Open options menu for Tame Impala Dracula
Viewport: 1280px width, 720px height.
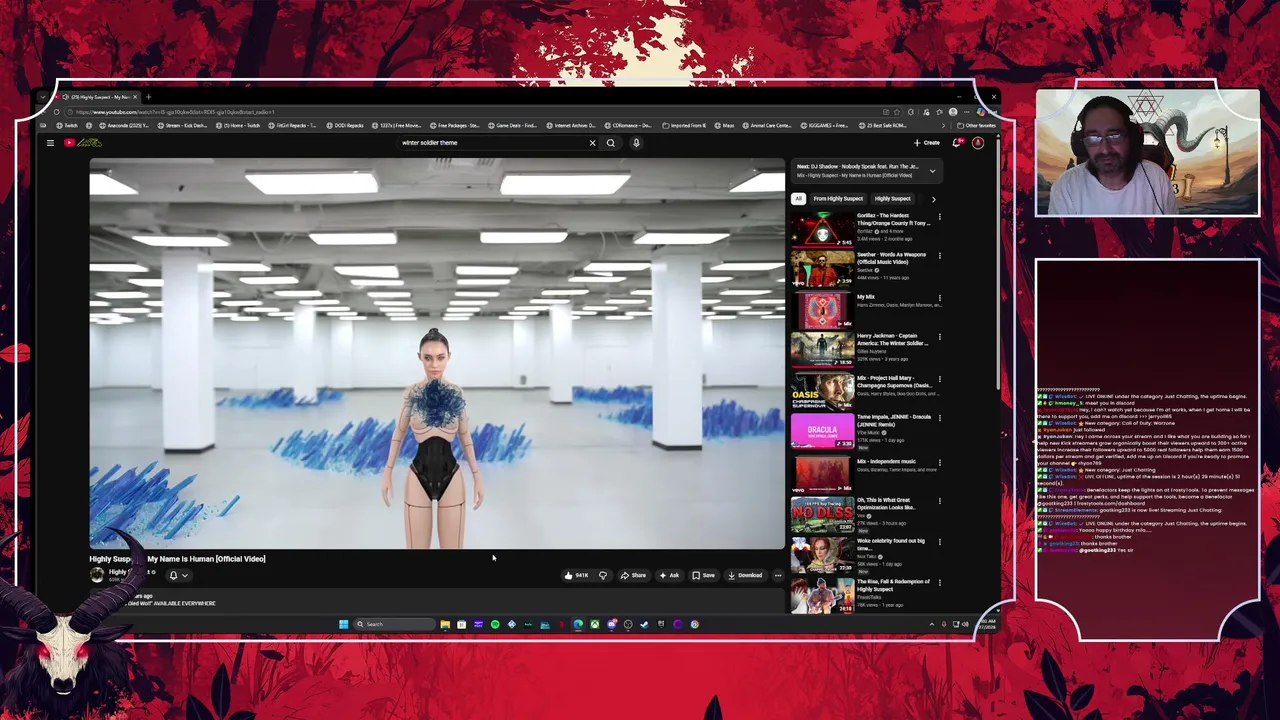pyautogui.click(x=940, y=418)
